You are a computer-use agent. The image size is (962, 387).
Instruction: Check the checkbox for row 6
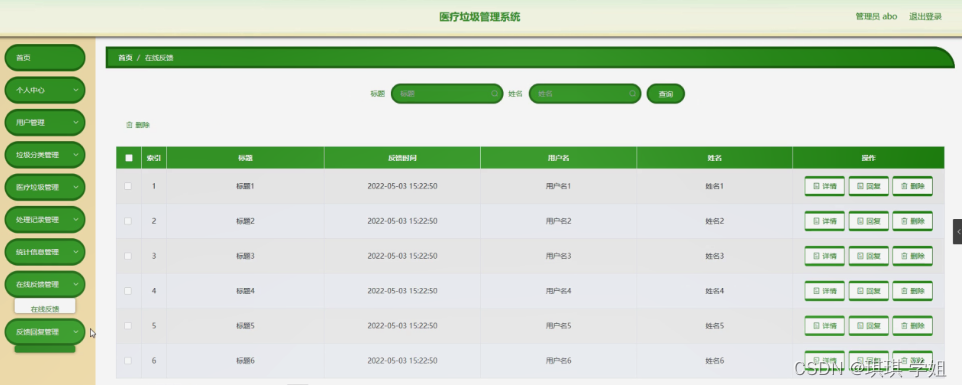[x=128, y=361]
